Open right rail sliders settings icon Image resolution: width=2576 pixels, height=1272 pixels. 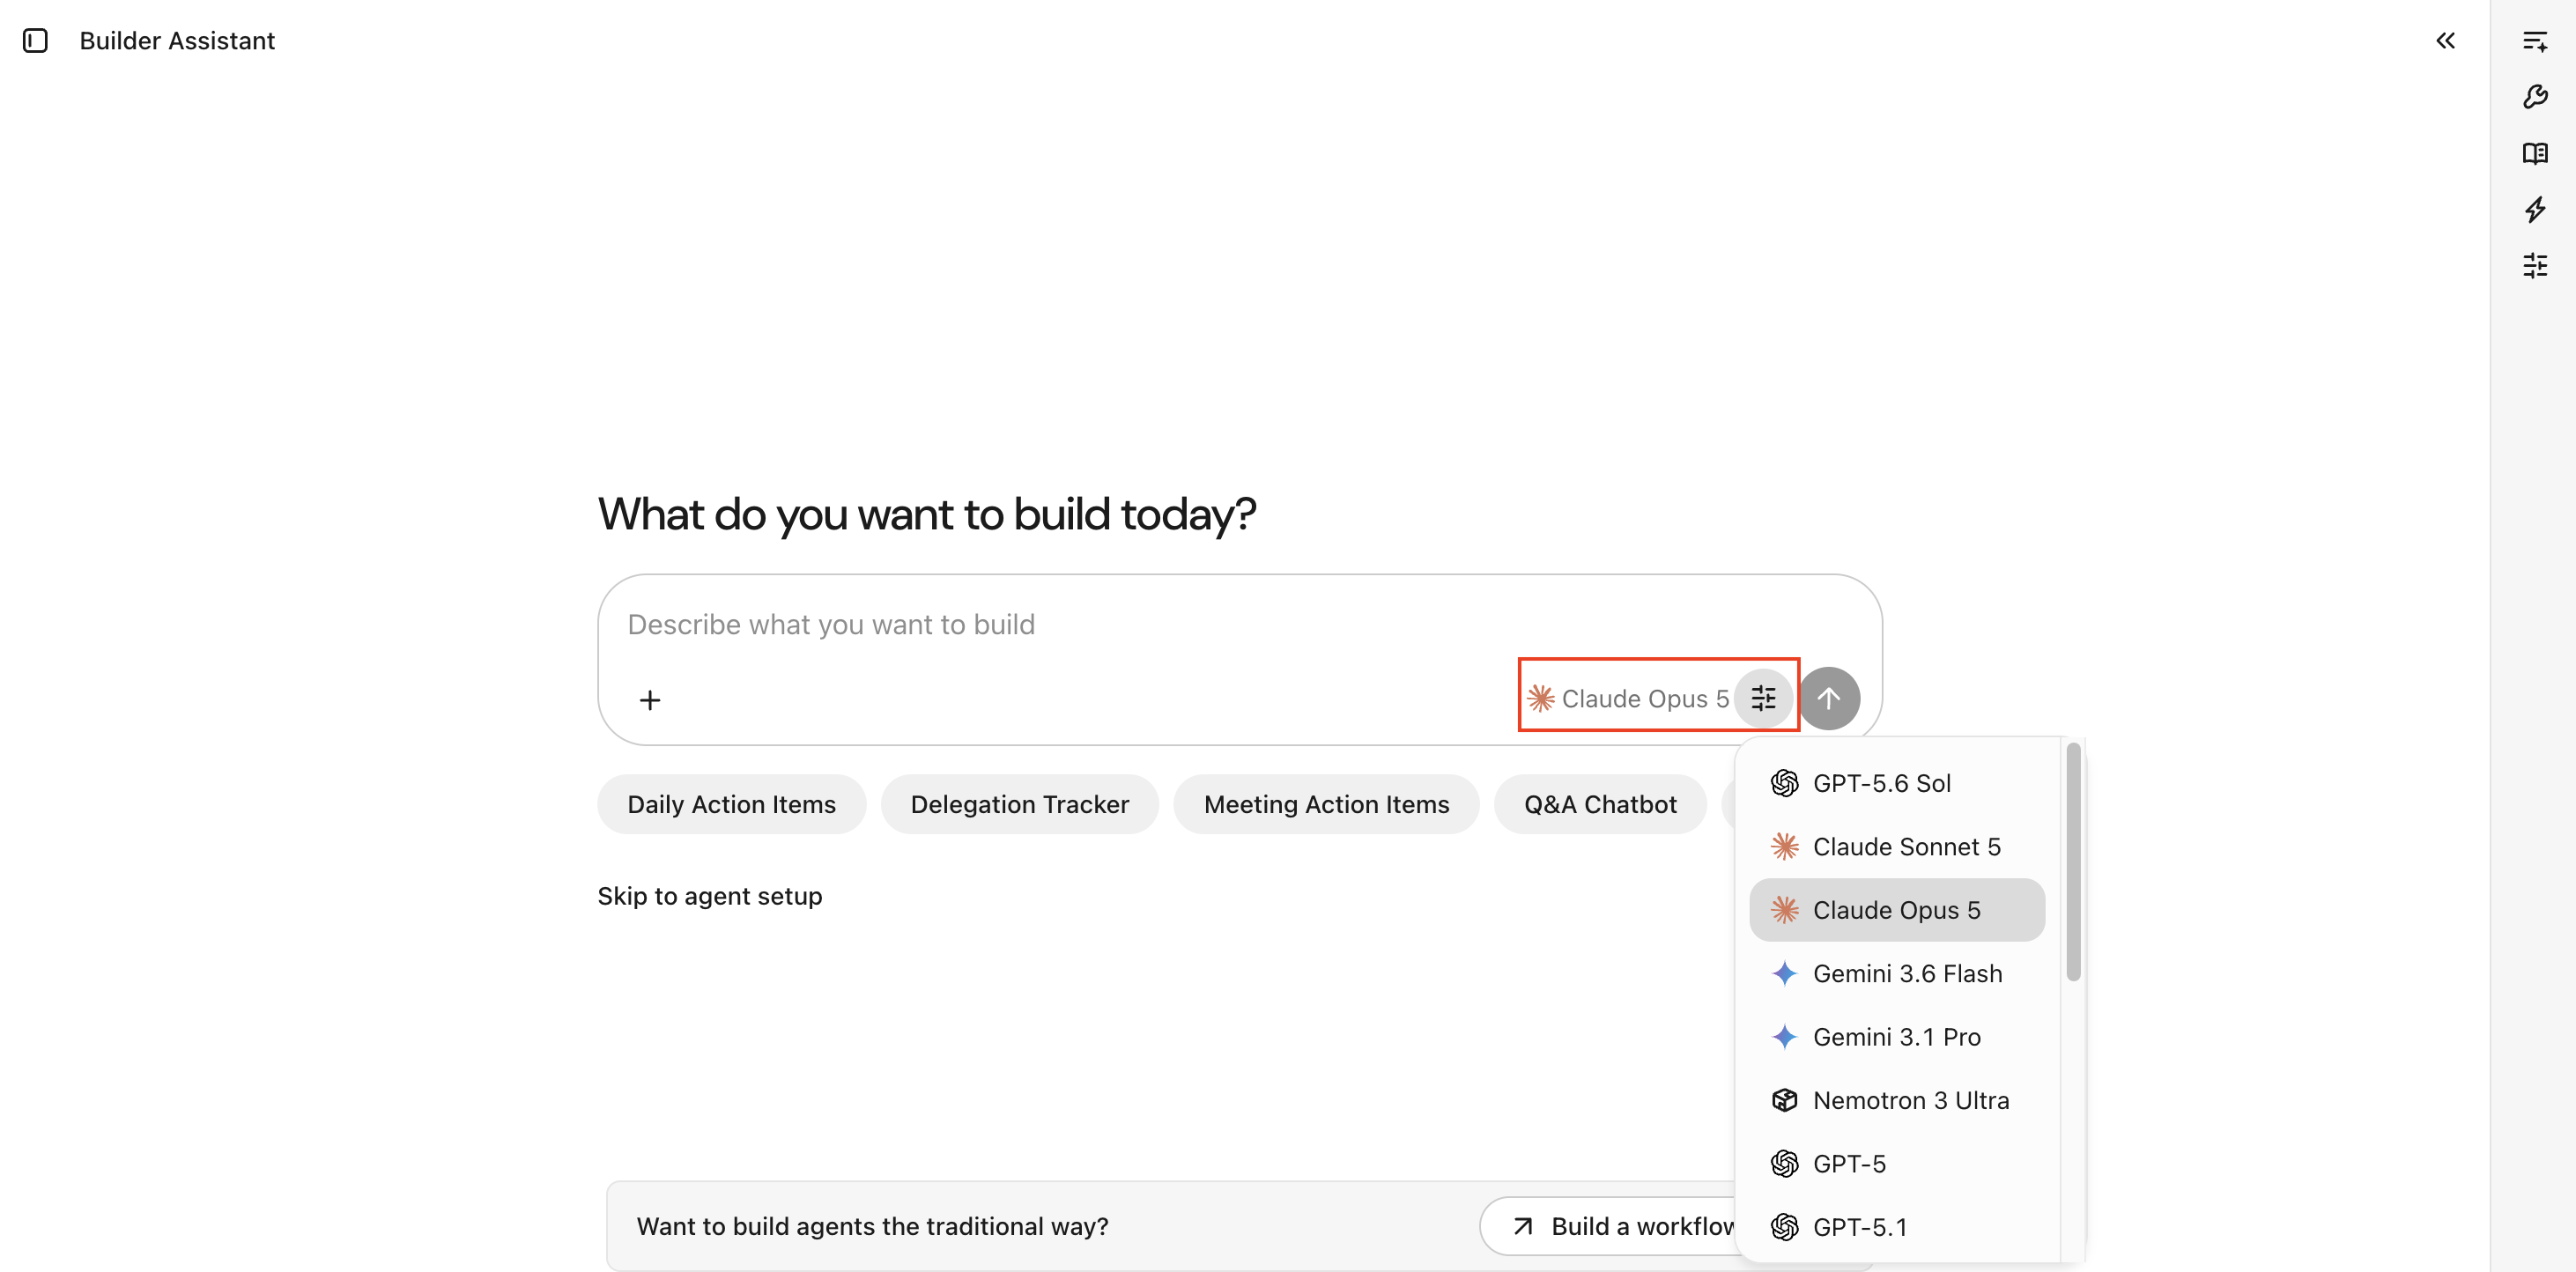coord(2535,265)
